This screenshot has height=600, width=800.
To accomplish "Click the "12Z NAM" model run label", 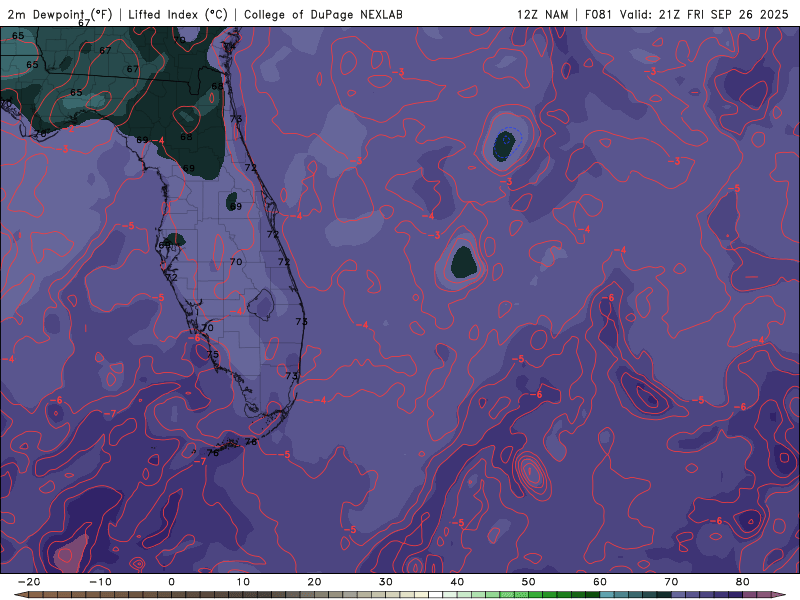I will coord(542,14).
